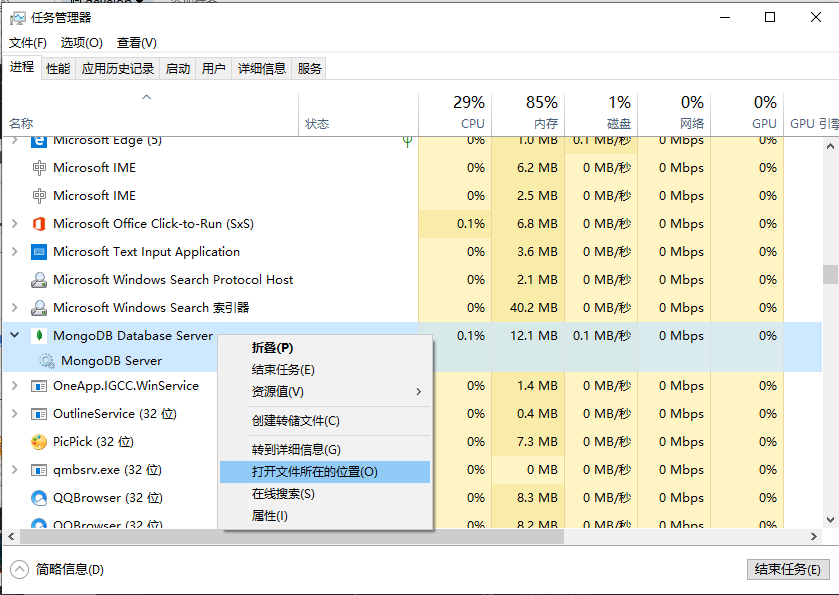Collapse the MongoDB Database Server group
Screen dimensions: 839x595
pyautogui.click(x=15, y=335)
